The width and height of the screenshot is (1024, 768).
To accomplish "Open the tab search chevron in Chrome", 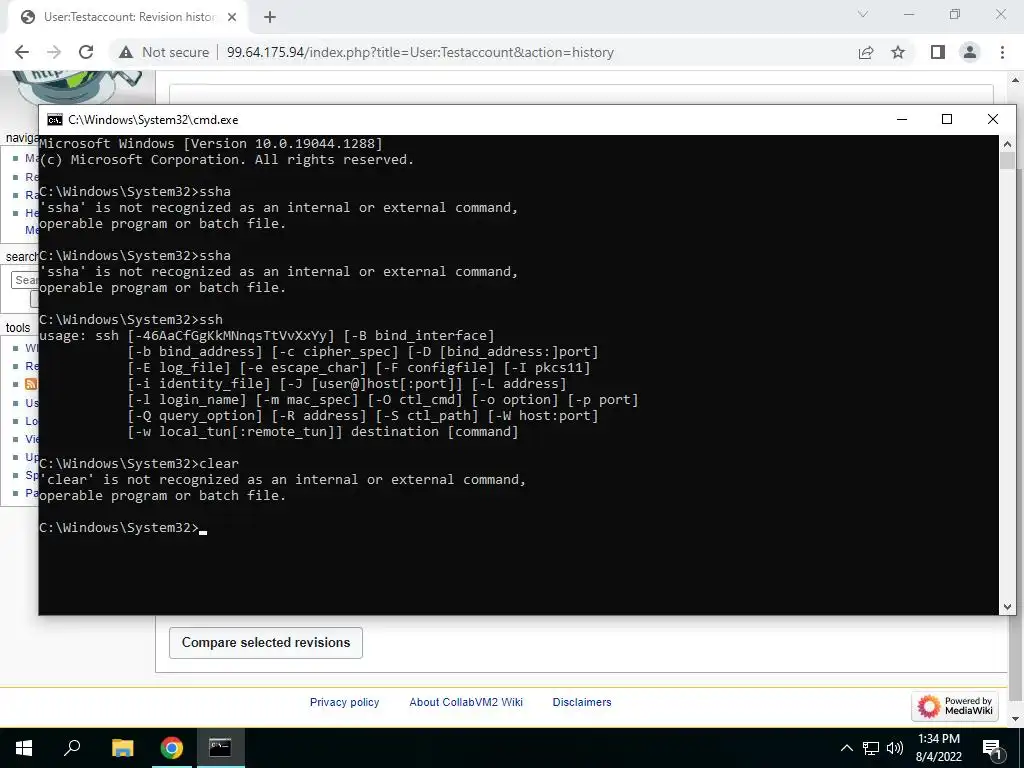I will pos(863,14).
